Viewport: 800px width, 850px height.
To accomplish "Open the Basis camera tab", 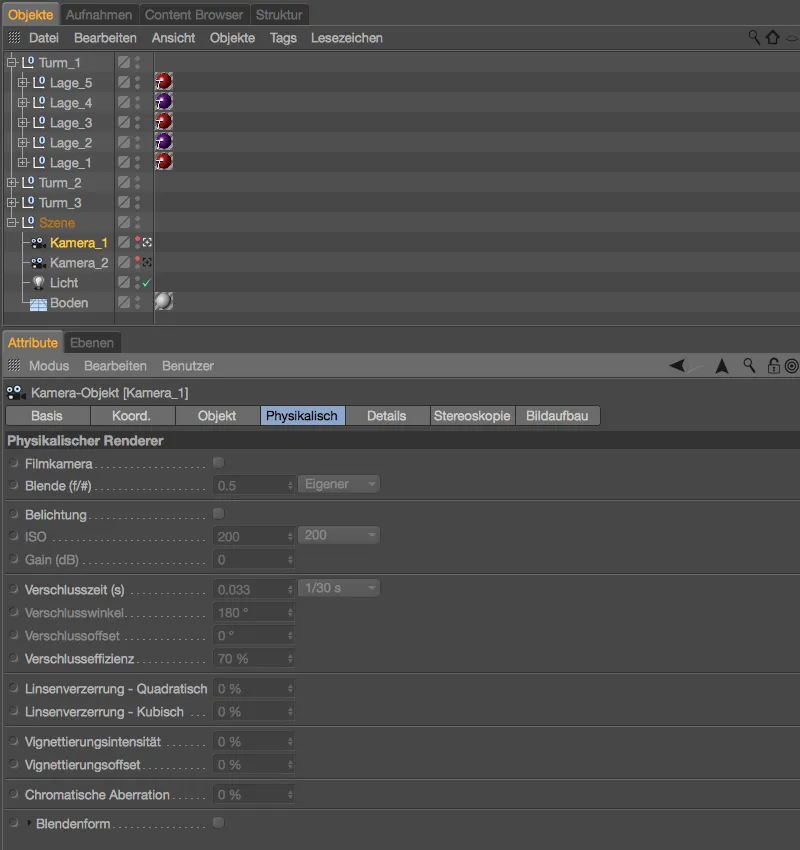I will tap(47, 416).
